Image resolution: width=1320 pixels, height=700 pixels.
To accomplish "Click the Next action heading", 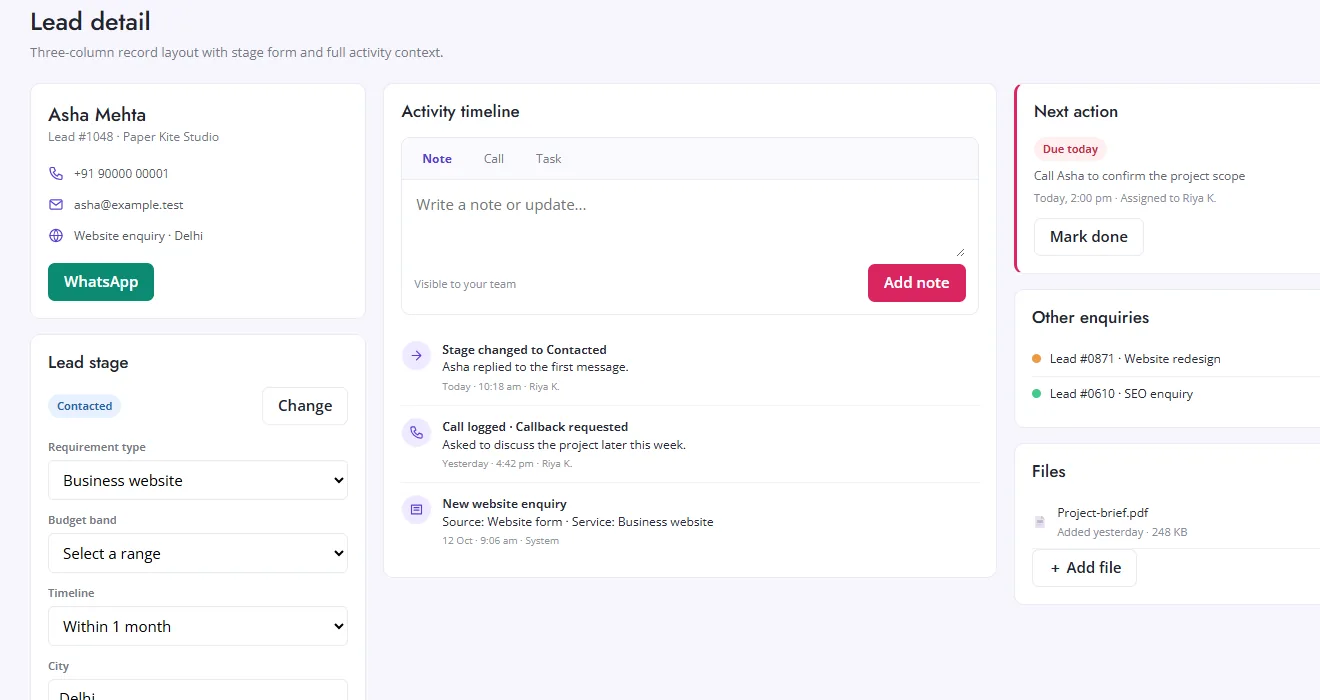I will (1076, 112).
